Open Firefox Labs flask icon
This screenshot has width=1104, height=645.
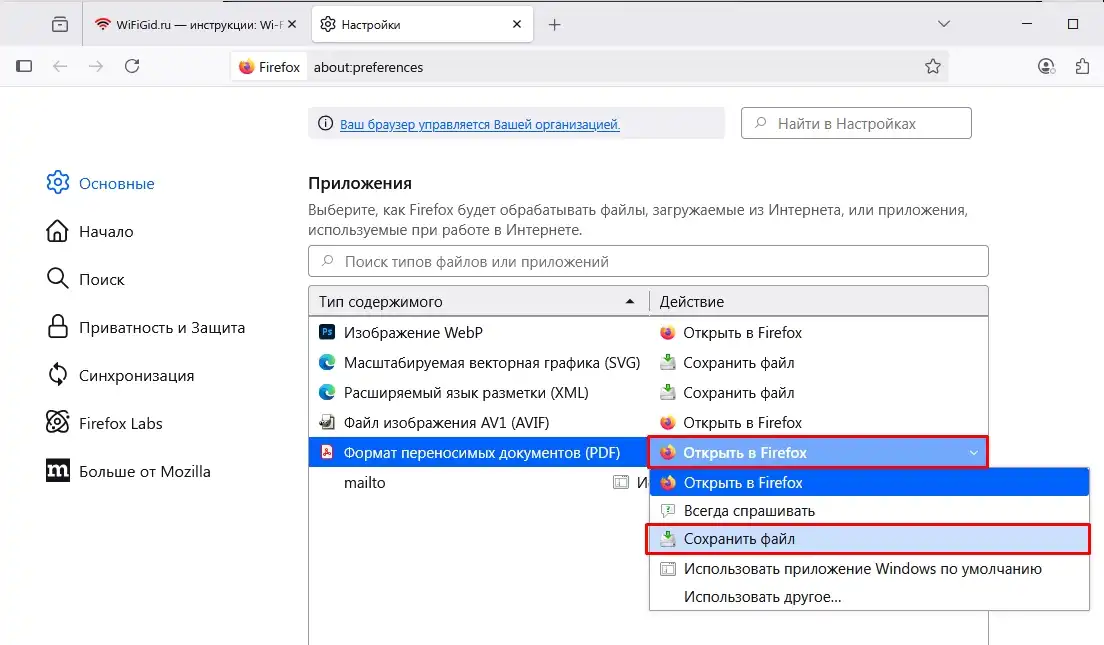pyautogui.click(x=57, y=423)
